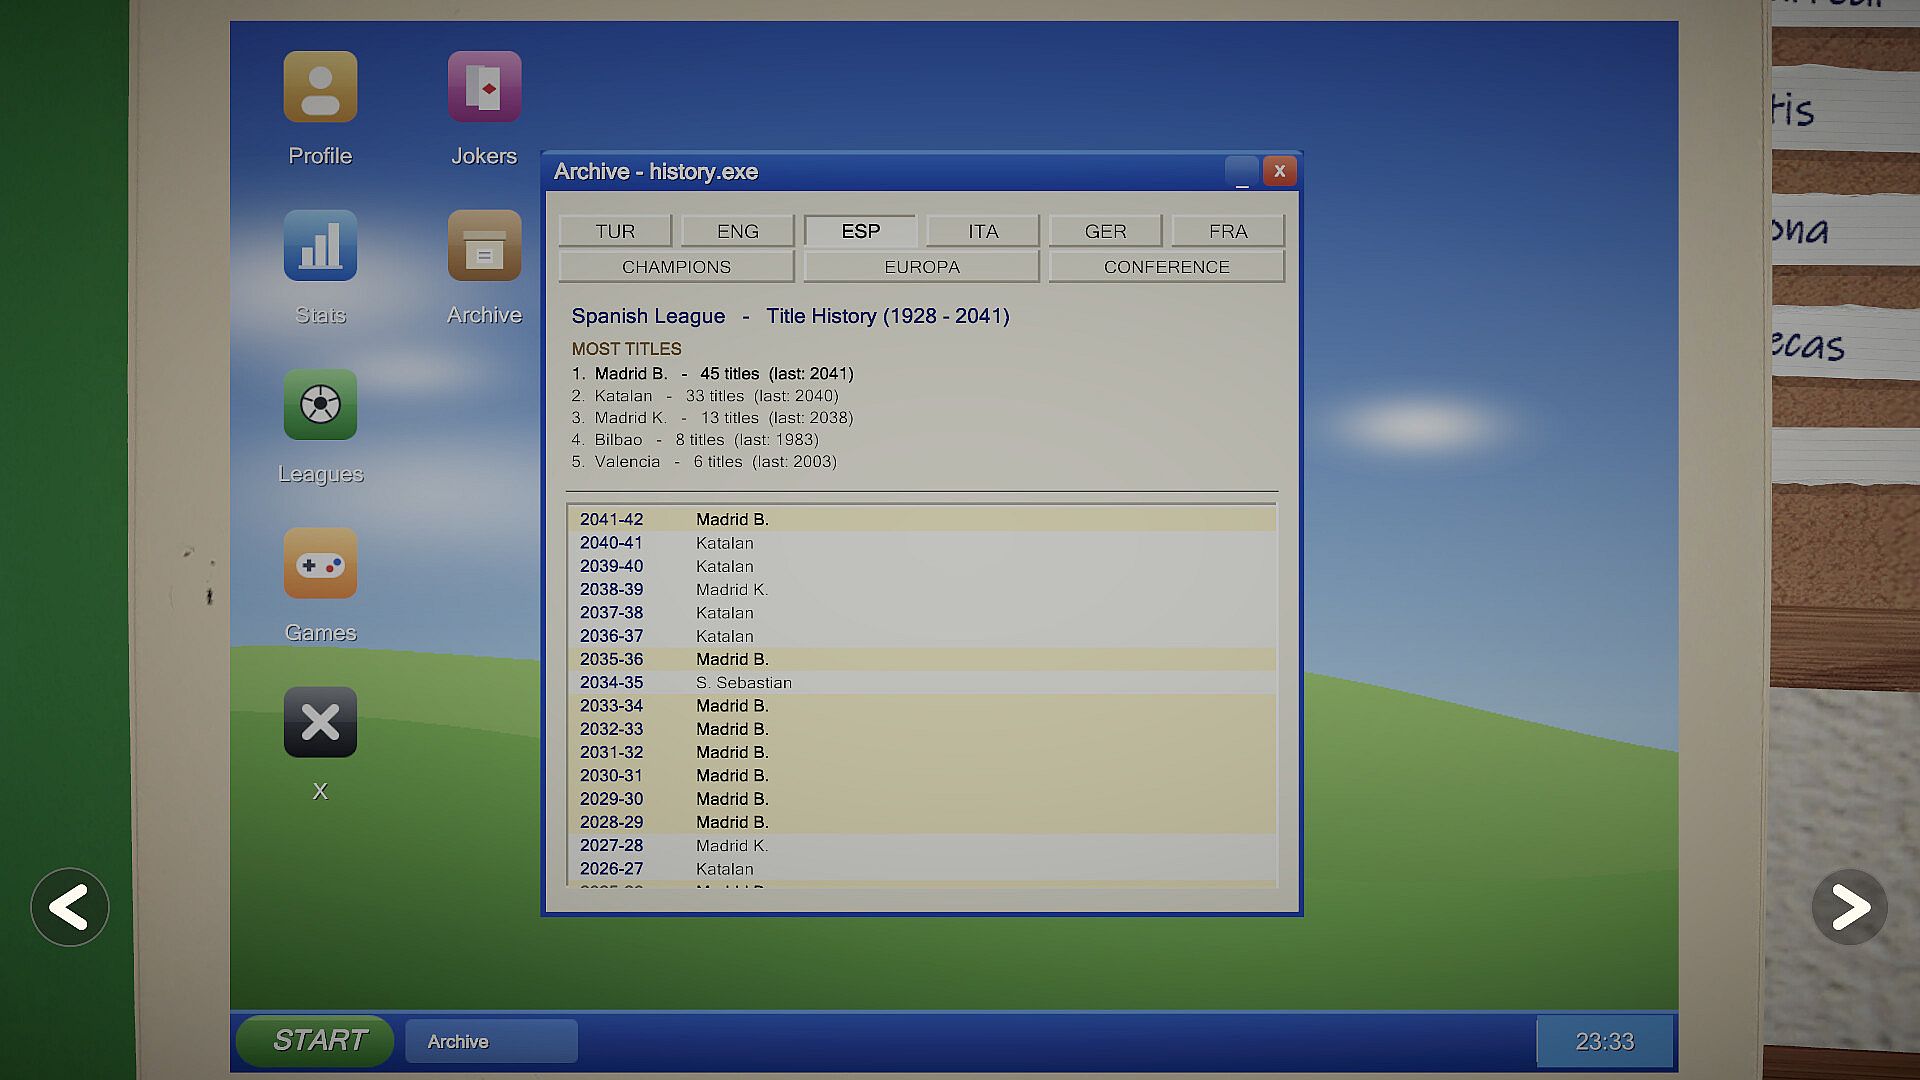1920x1080 pixels.
Task: Select the 2035-36 Madrid B. row
Action: [x=922, y=659]
